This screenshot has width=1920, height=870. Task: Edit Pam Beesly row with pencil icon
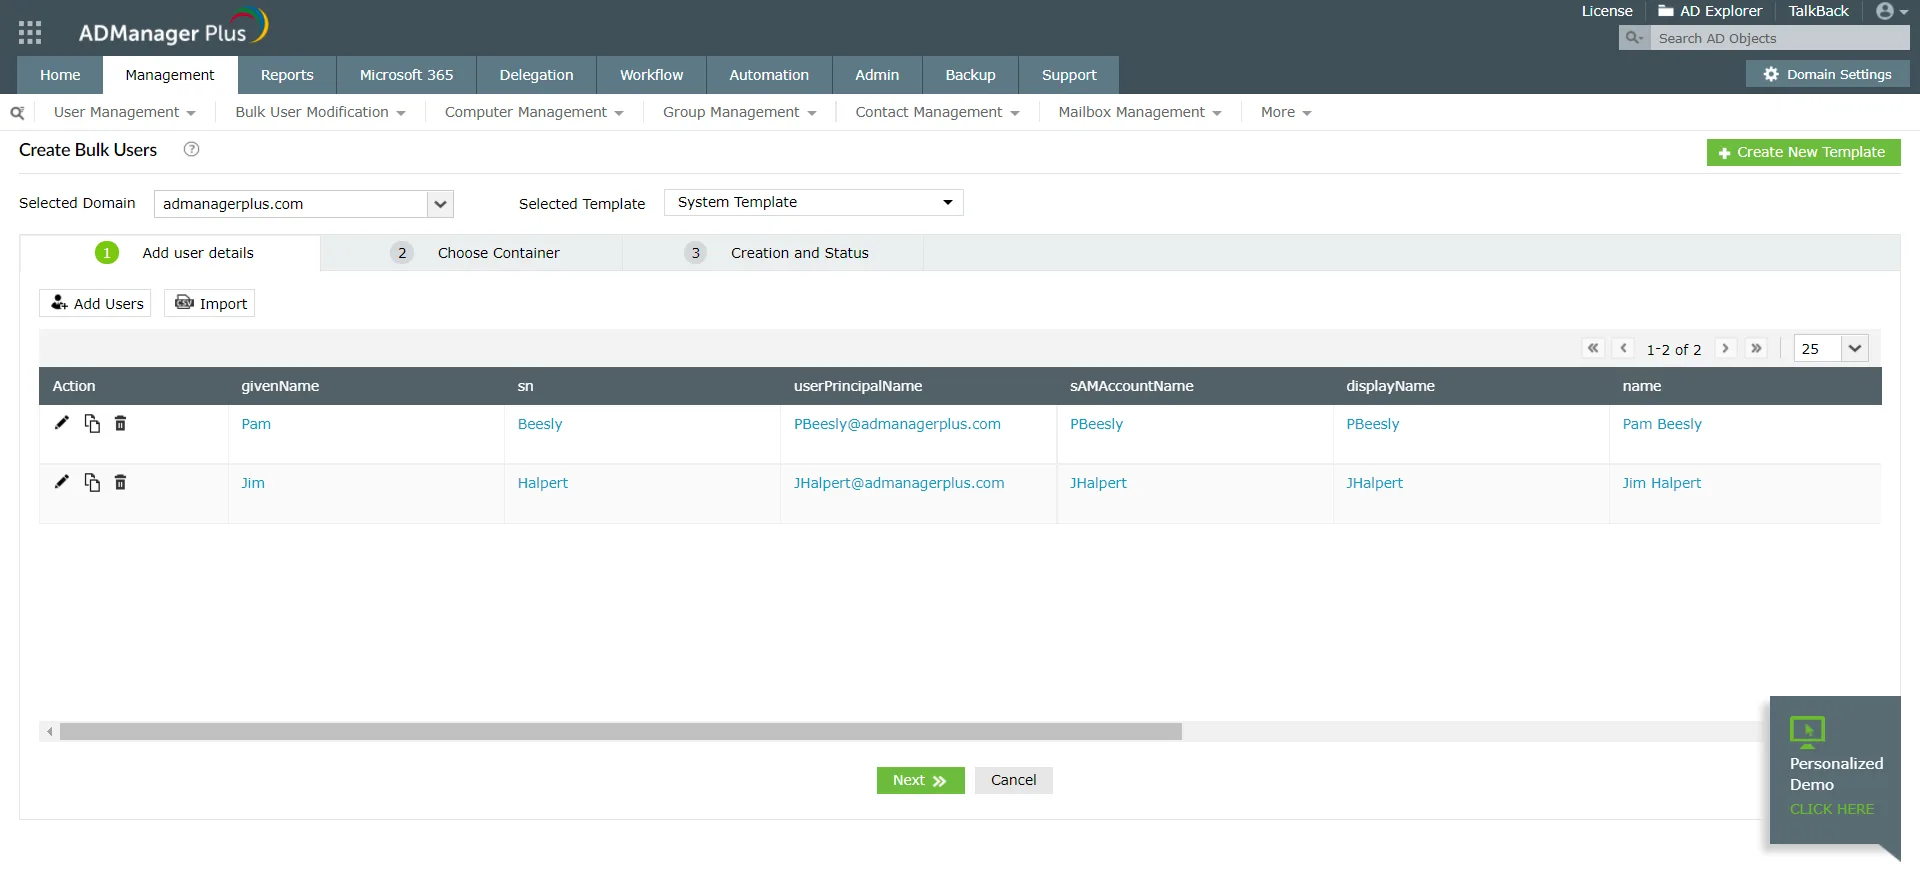(x=61, y=423)
